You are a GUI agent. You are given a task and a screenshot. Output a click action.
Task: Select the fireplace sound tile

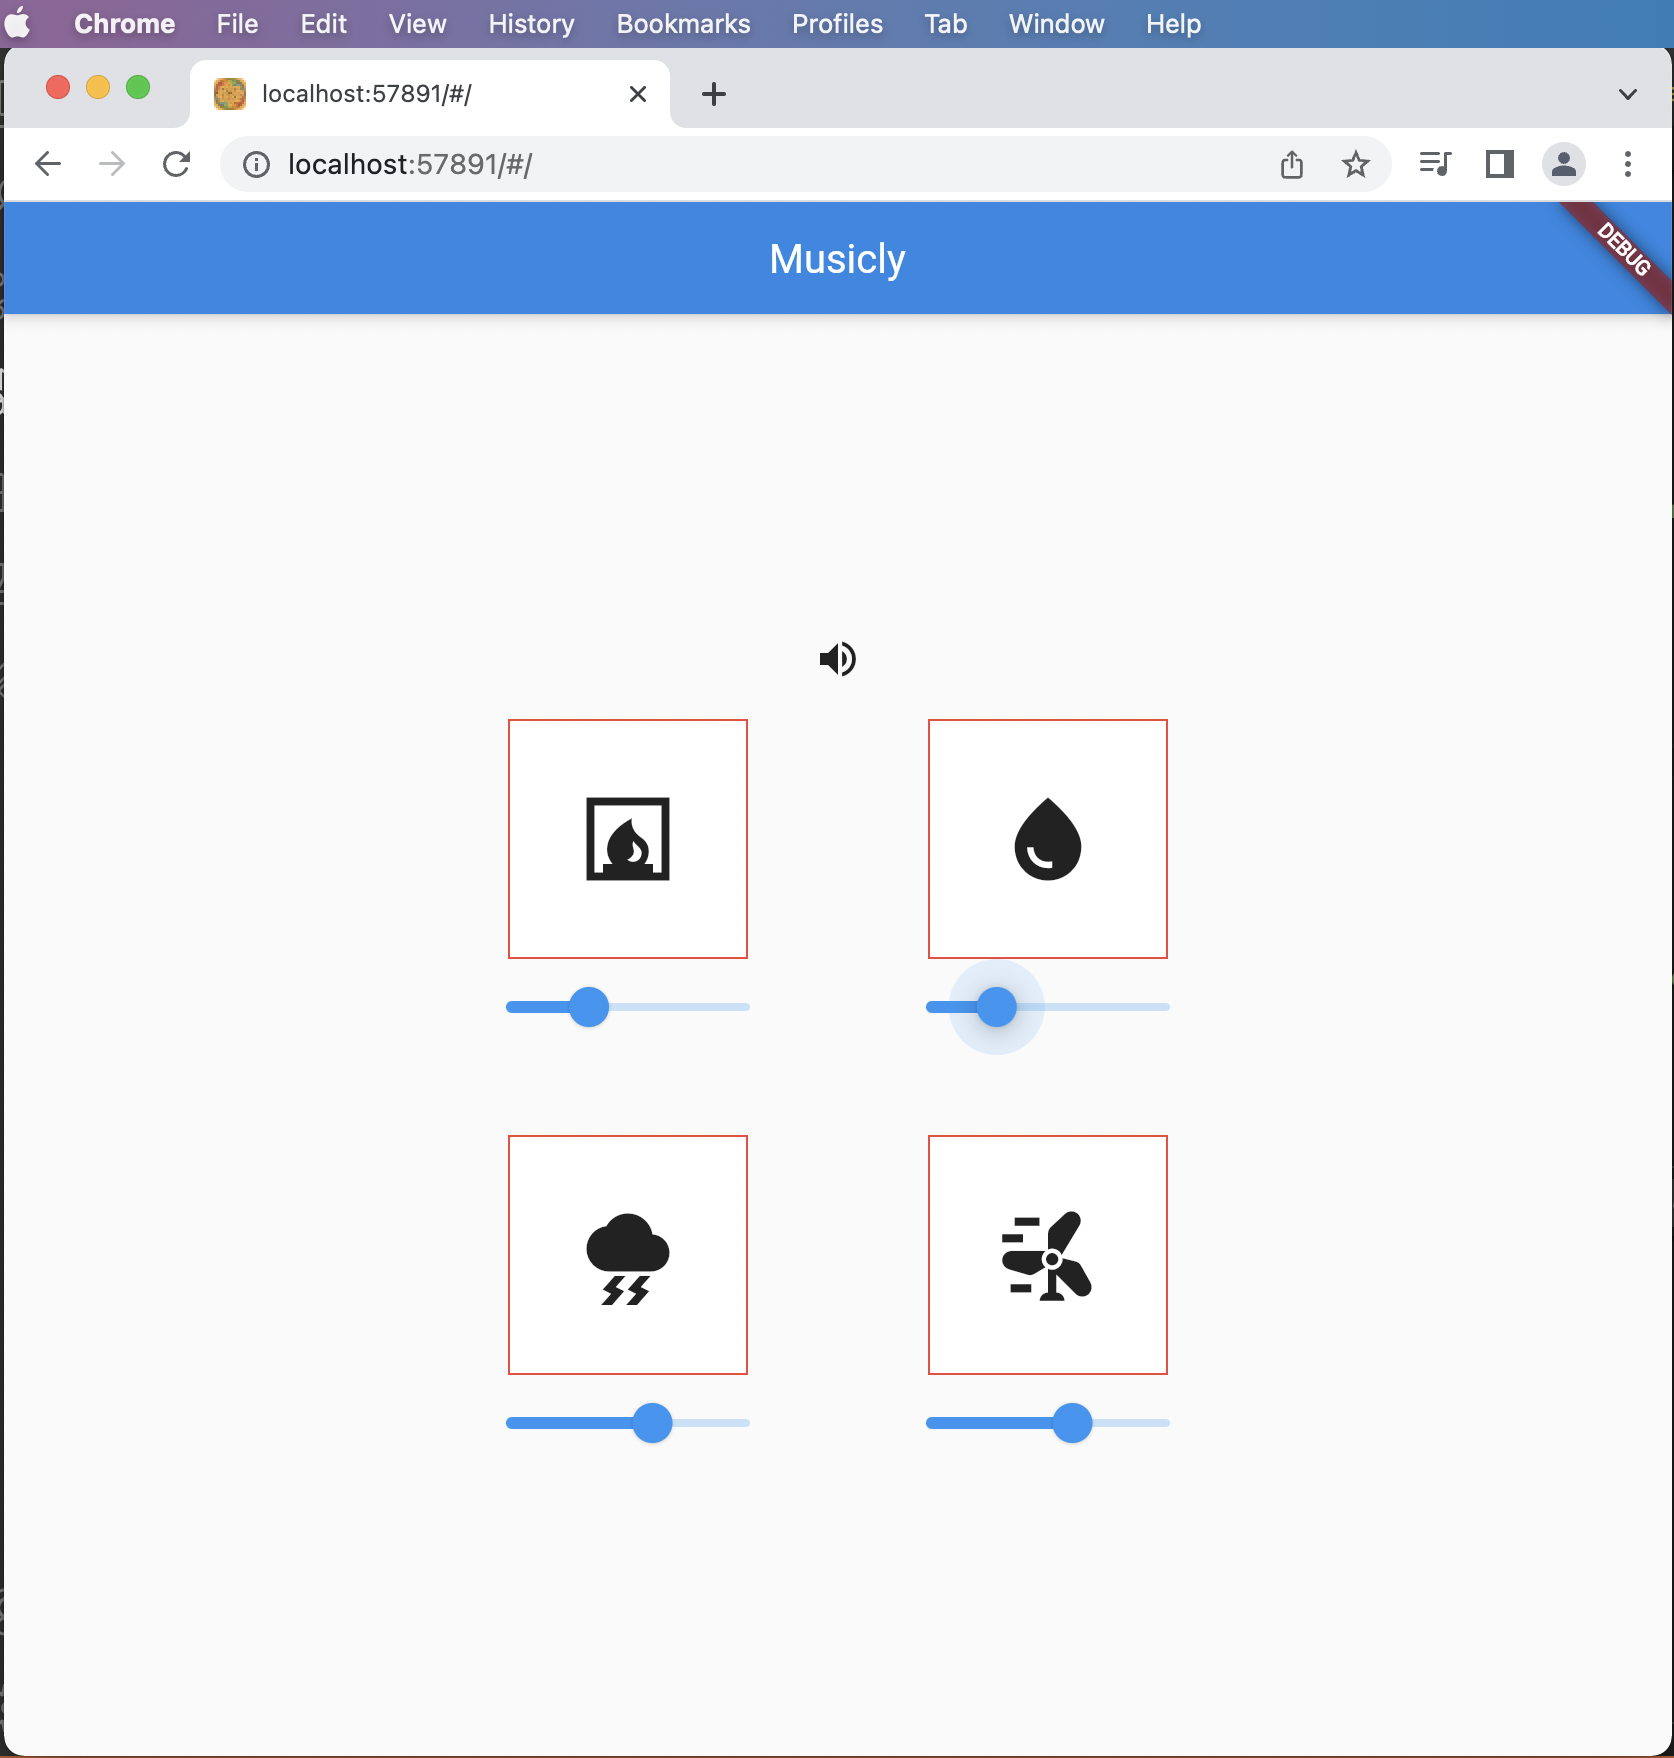point(628,839)
